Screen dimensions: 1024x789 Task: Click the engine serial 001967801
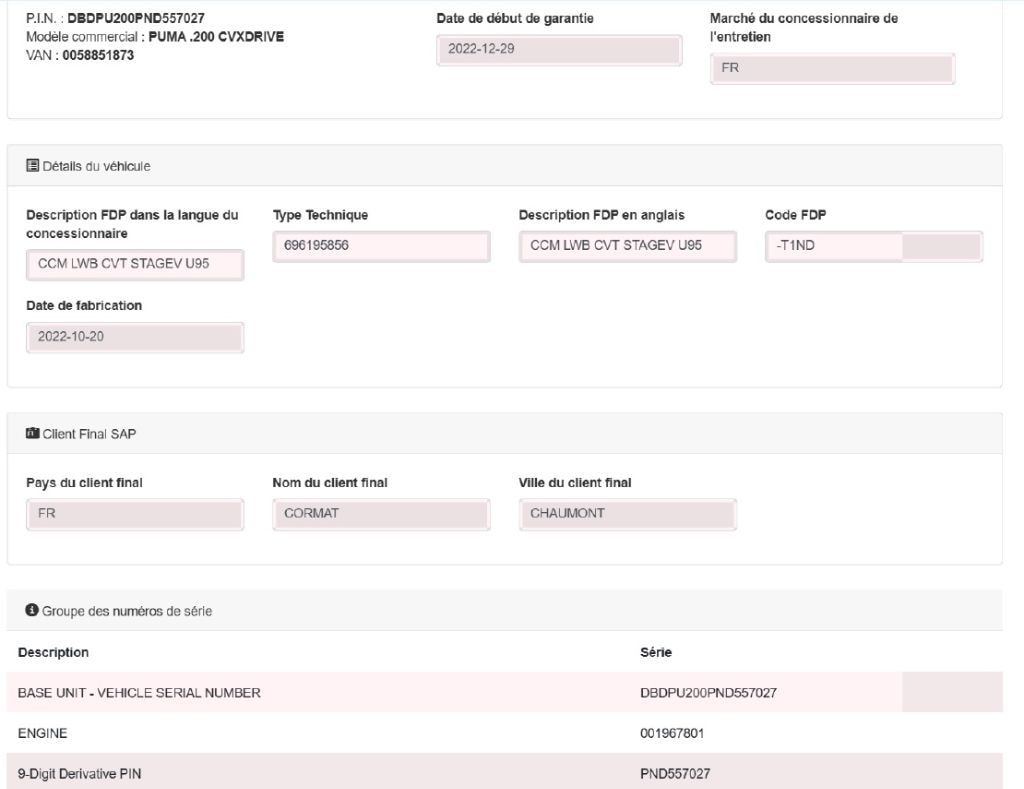pos(672,733)
